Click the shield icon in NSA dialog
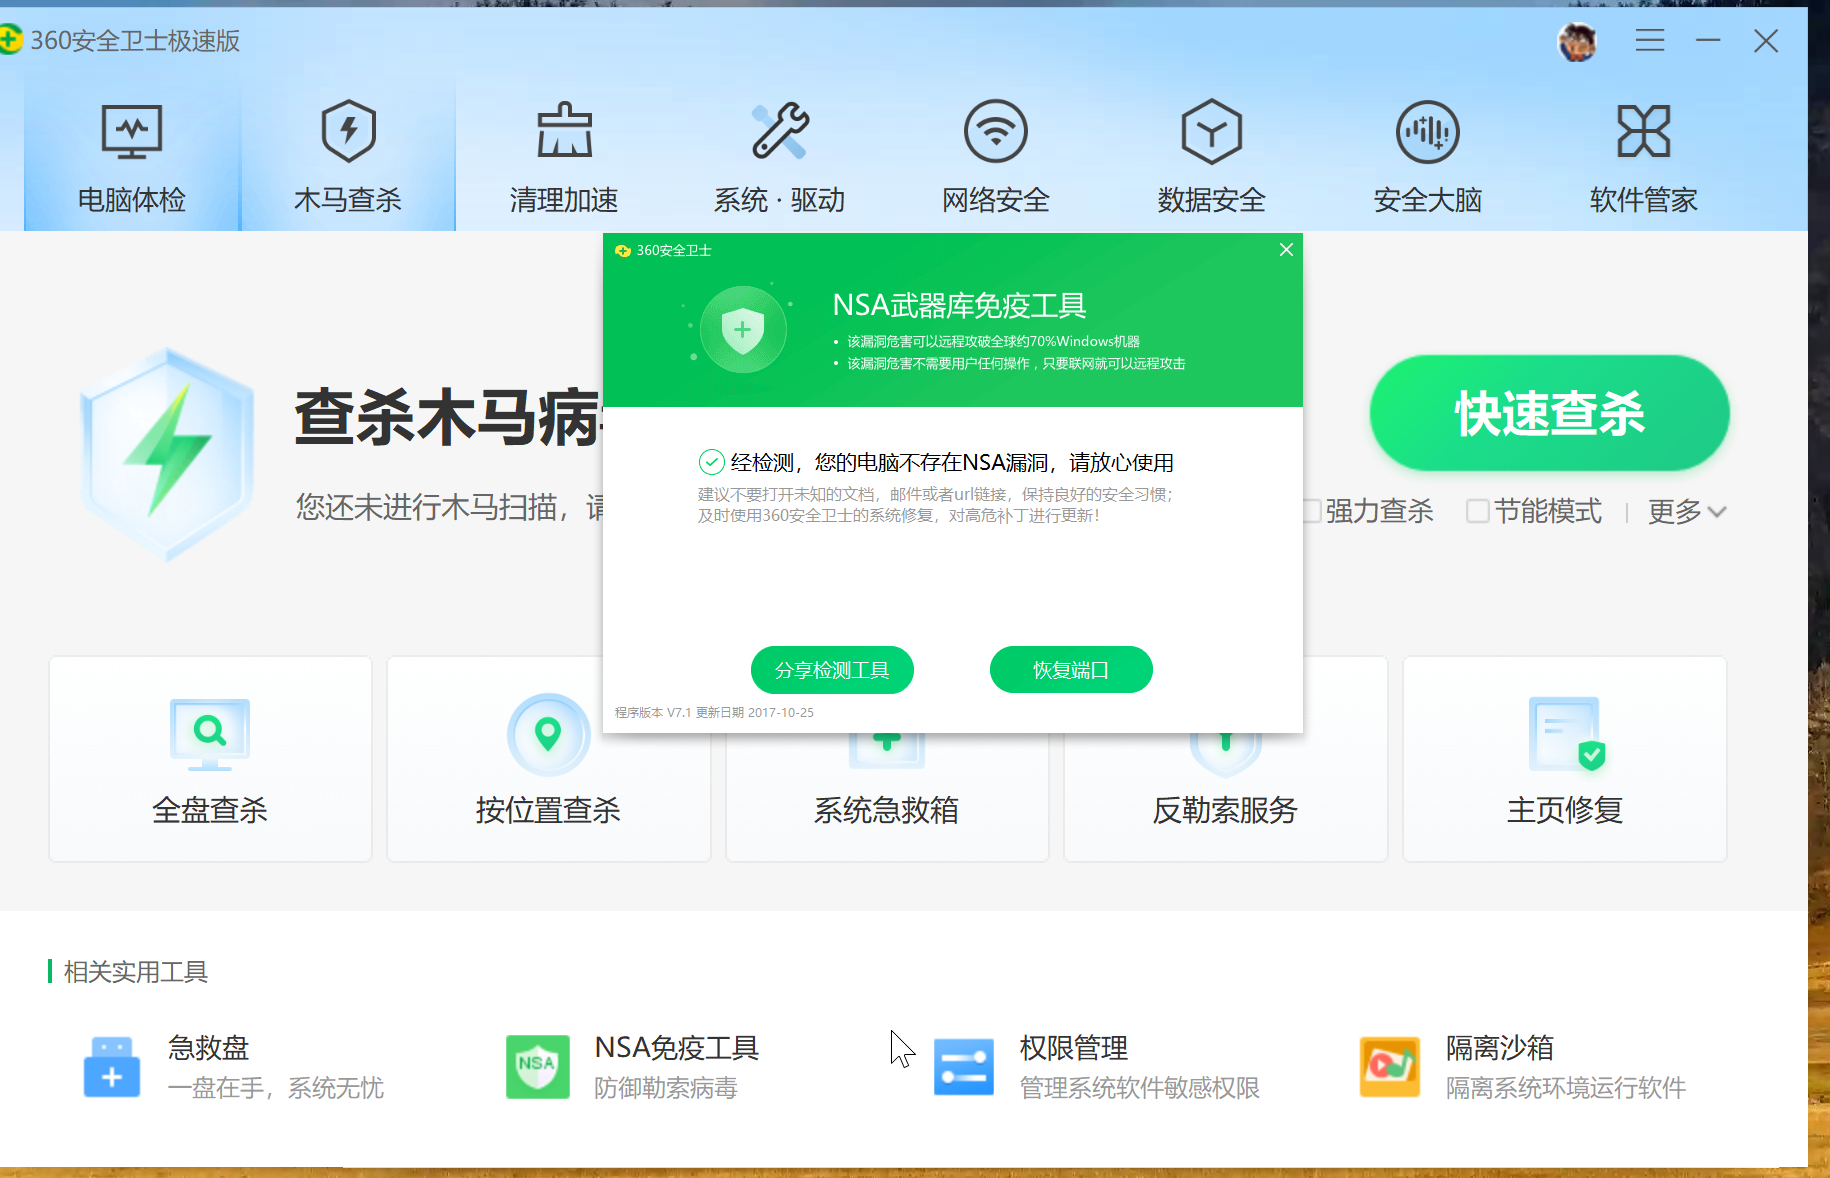The width and height of the screenshot is (1830, 1178). (x=742, y=329)
